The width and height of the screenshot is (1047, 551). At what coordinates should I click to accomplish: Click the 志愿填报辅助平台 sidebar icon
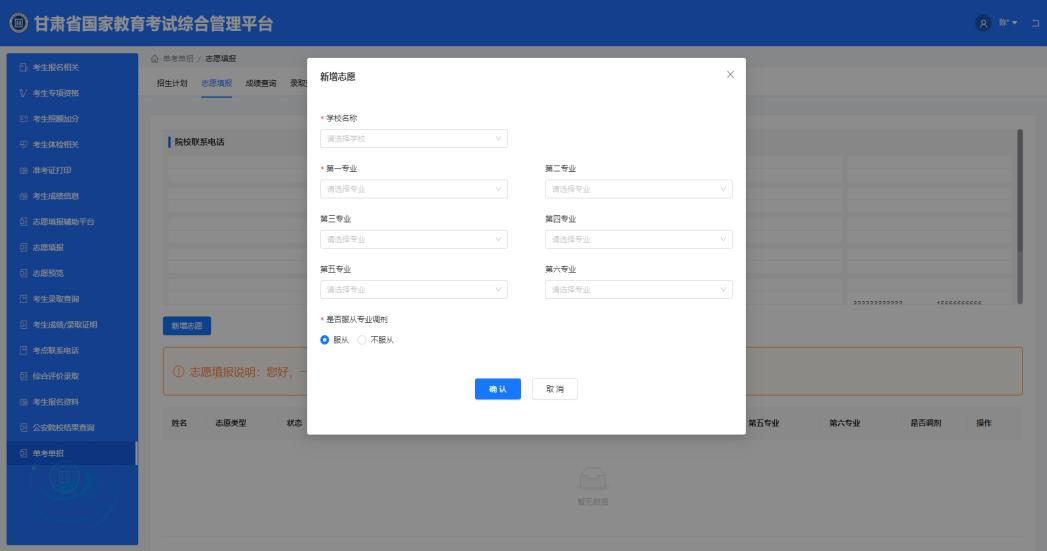tap(23, 222)
